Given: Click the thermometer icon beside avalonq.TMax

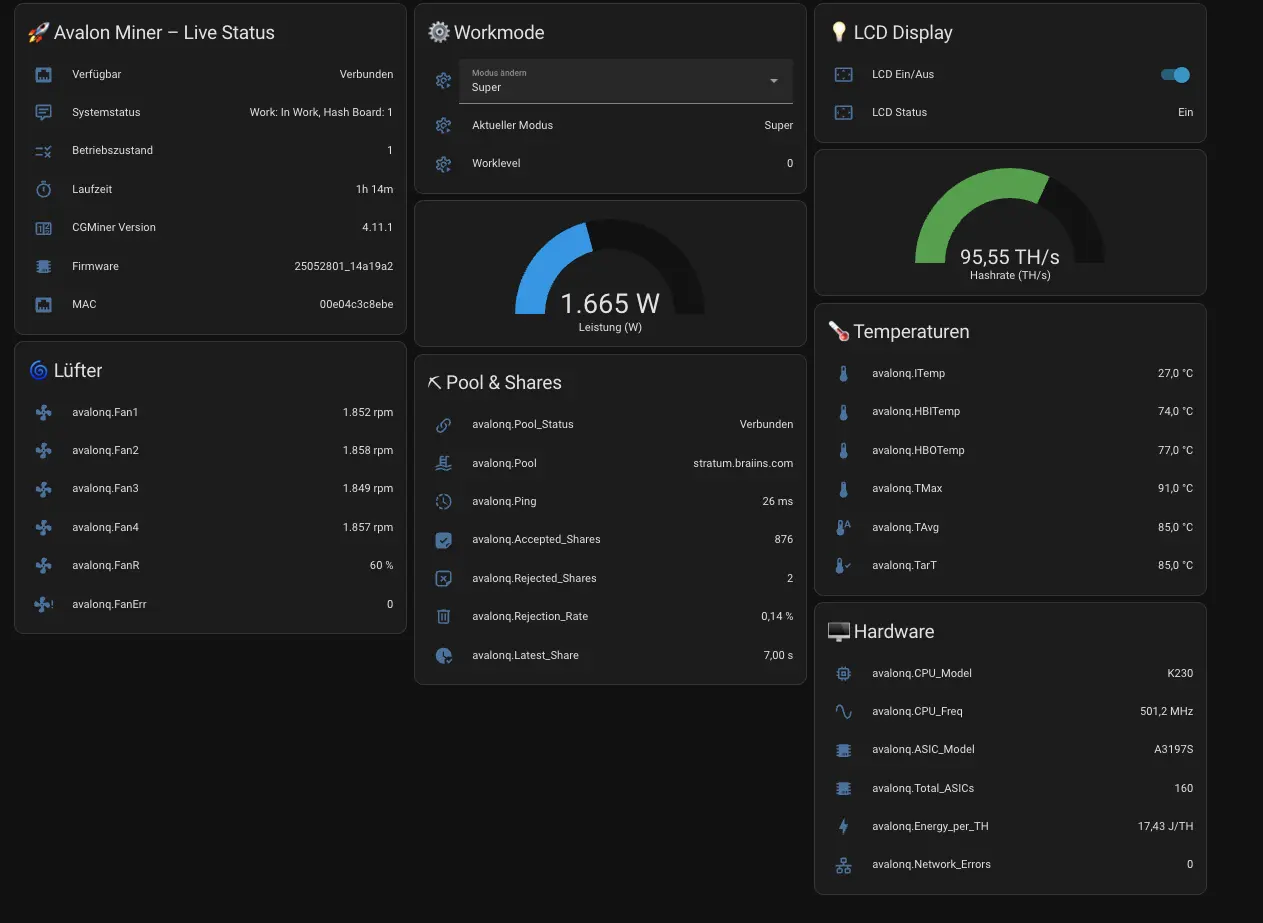Looking at the screenshot, I should (843, 489).
